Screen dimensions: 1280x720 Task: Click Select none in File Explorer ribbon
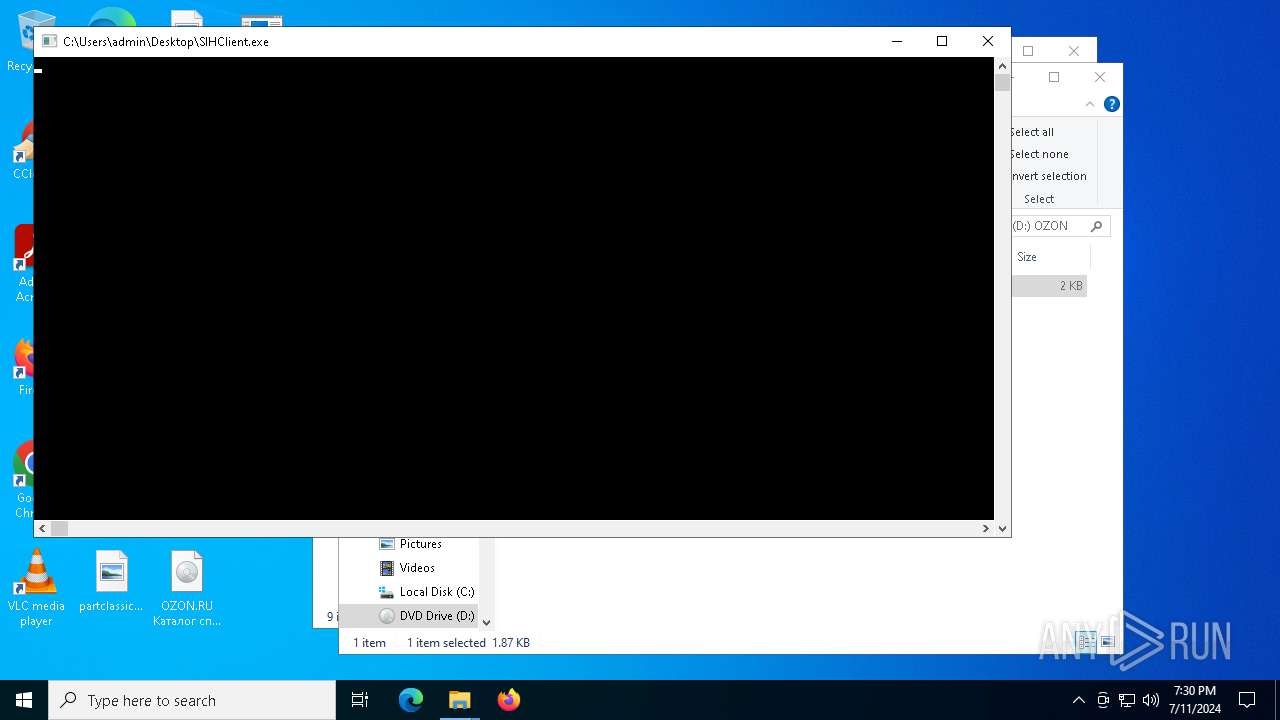click(1039, 154)
